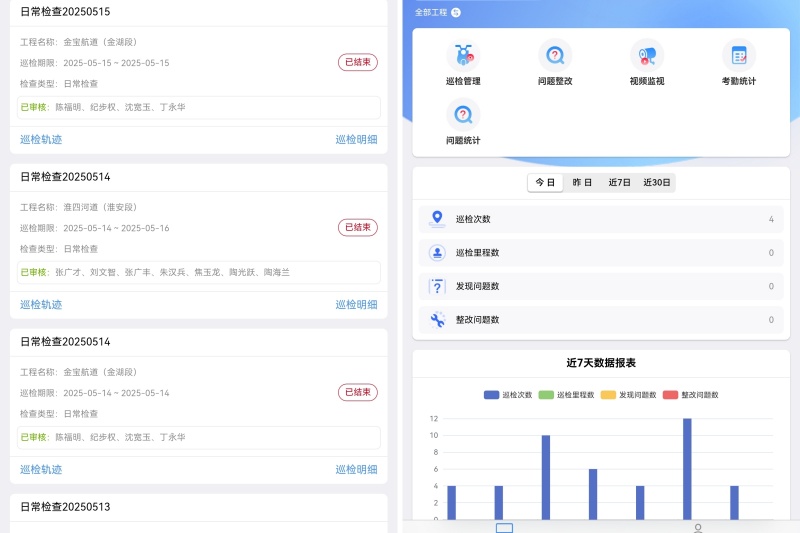
Task: Switch to the 近7日 tab
Action: point(619,183)
